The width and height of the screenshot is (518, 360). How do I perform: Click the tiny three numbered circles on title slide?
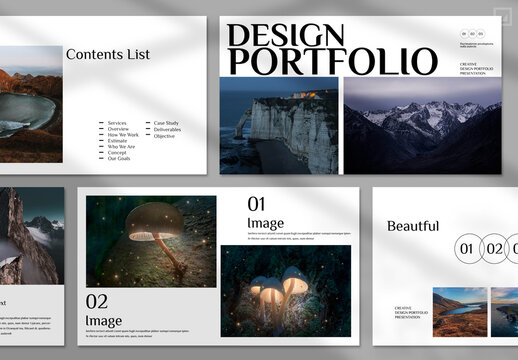pos(472,34)
